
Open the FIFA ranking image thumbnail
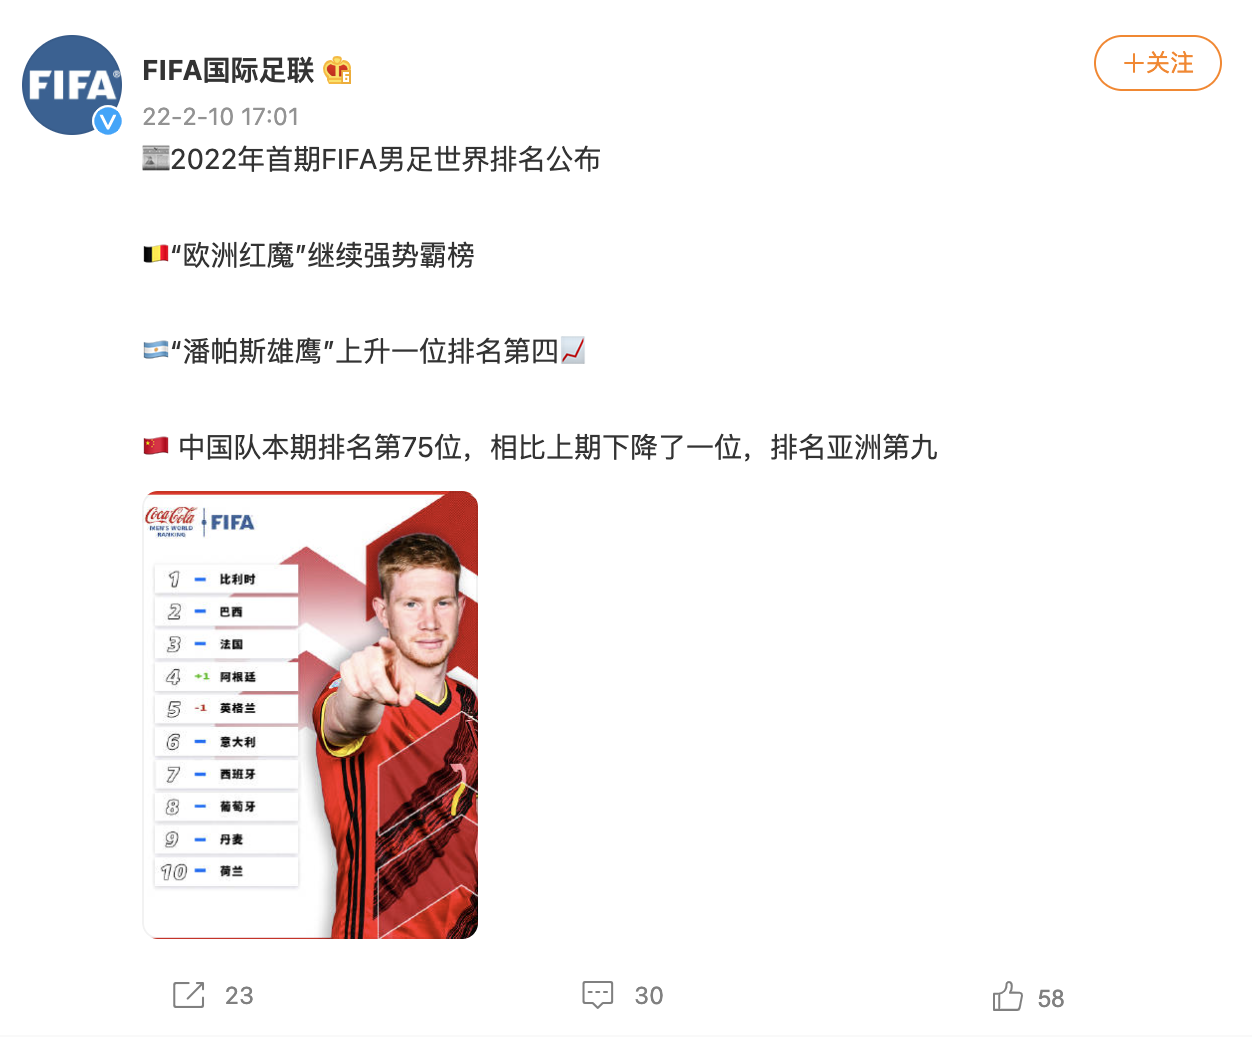pyautogui.click(x=311, y=715)
